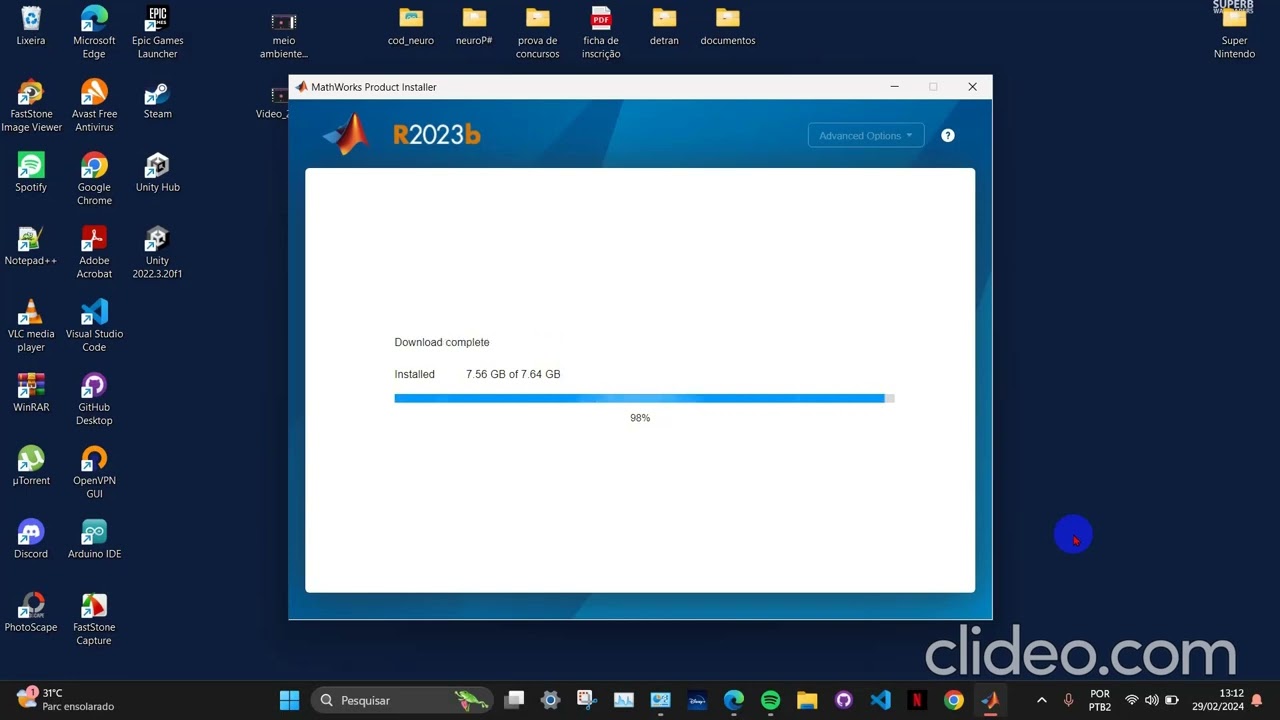Click the help question mark in installer

(948, 136)
